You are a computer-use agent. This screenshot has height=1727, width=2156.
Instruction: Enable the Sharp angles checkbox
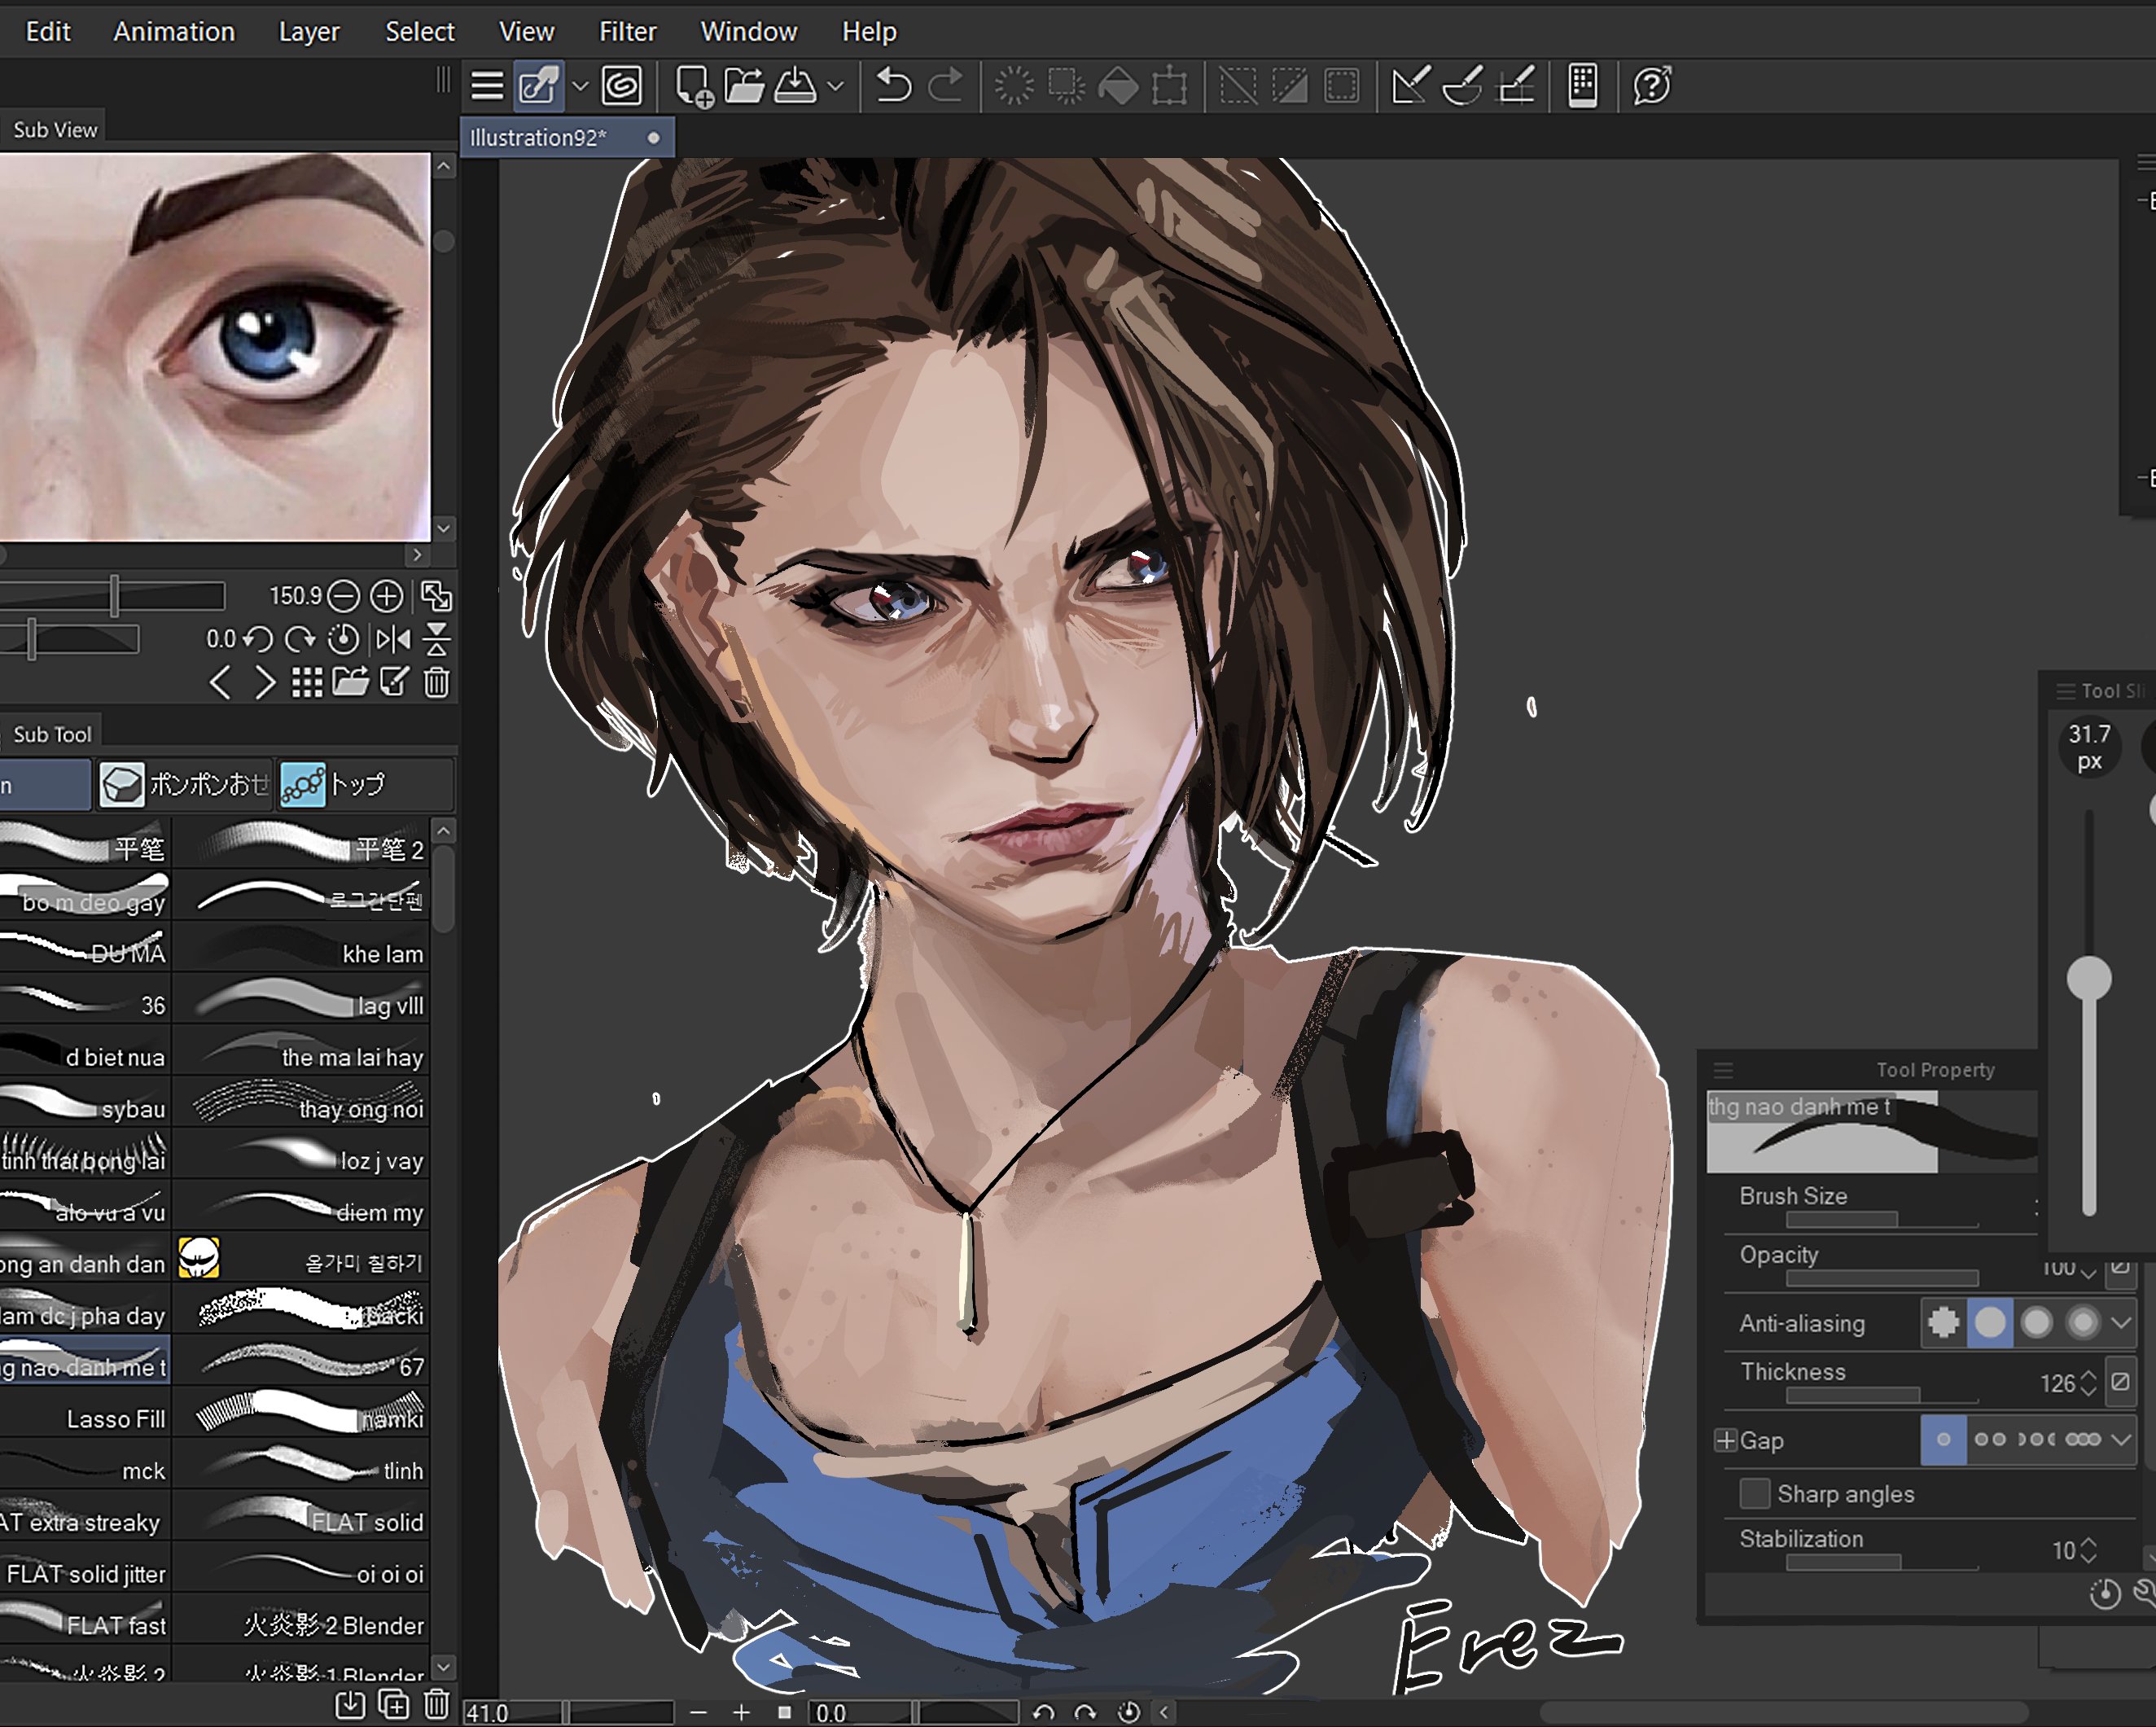point(1755,1494)
